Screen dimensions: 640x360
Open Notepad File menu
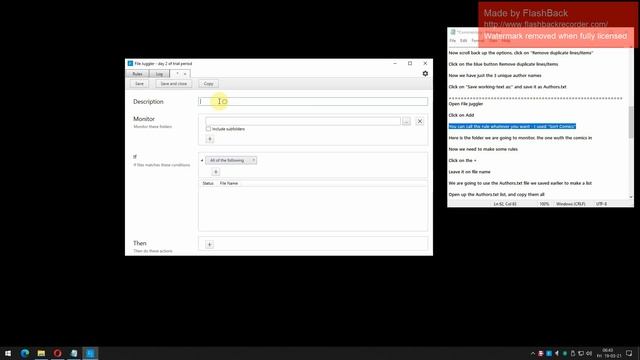pyautogui.click(x=452, y=41)
